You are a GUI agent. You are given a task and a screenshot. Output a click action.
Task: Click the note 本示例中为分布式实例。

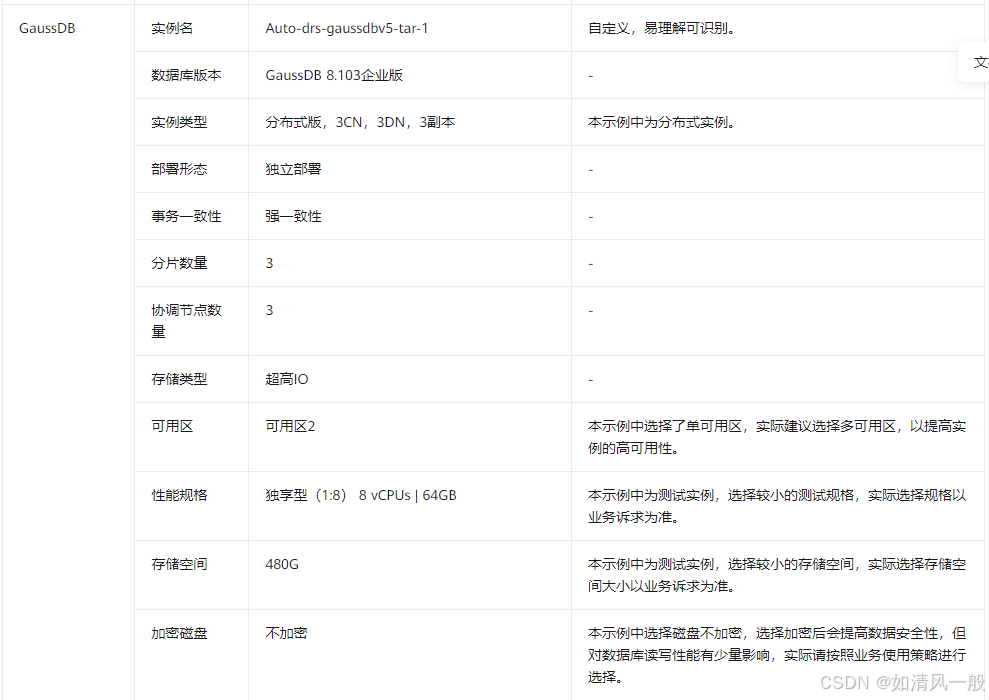tap(662, 122)
